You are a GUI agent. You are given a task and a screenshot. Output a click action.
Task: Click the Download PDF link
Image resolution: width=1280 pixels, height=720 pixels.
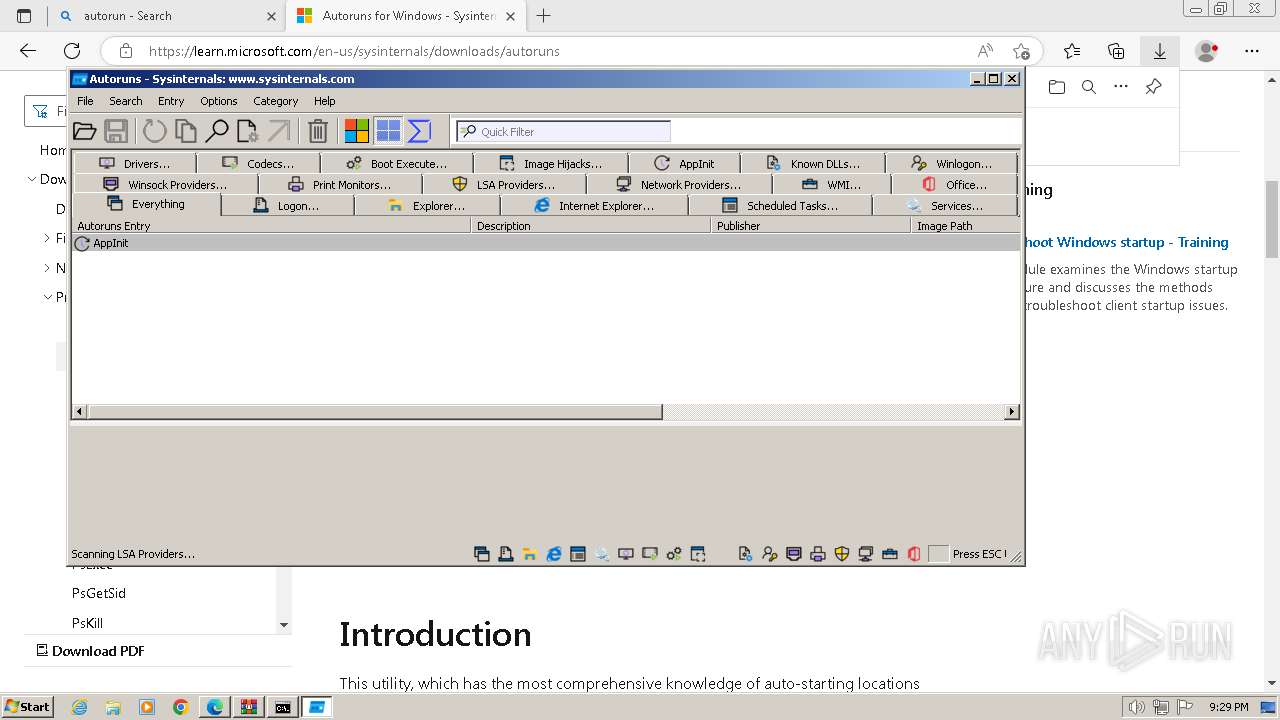[x=90, y=651]
